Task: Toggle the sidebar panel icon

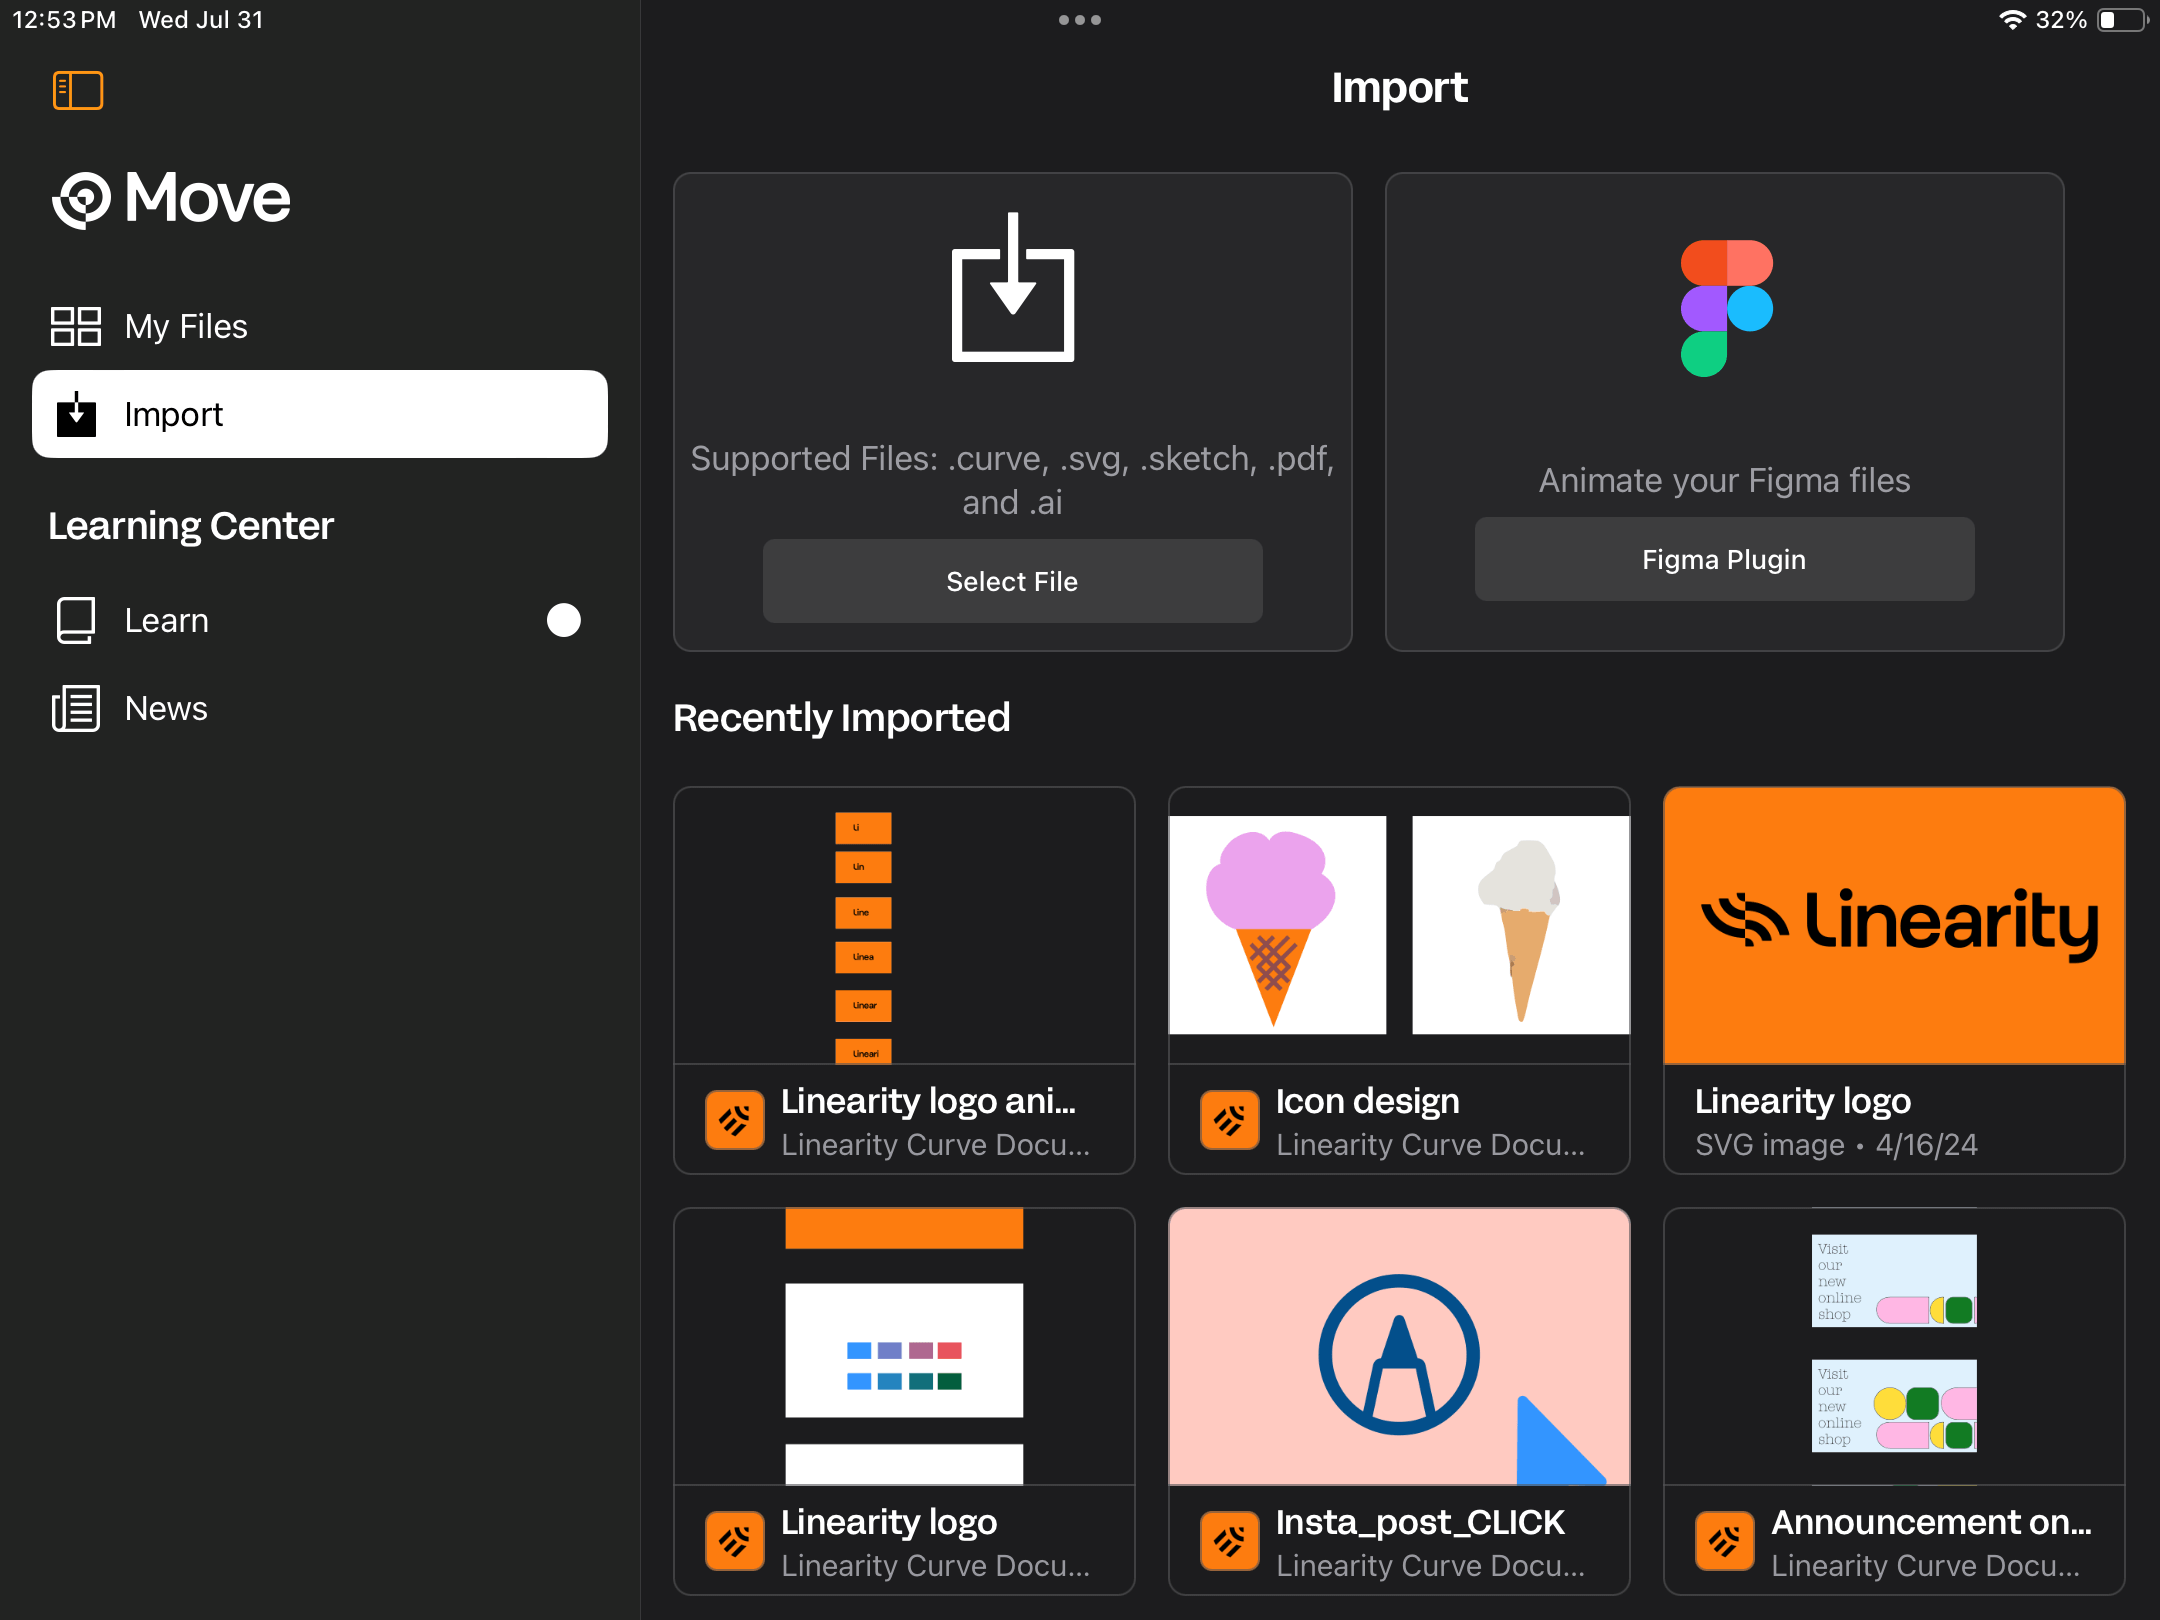Action: [x=78, y=90]
